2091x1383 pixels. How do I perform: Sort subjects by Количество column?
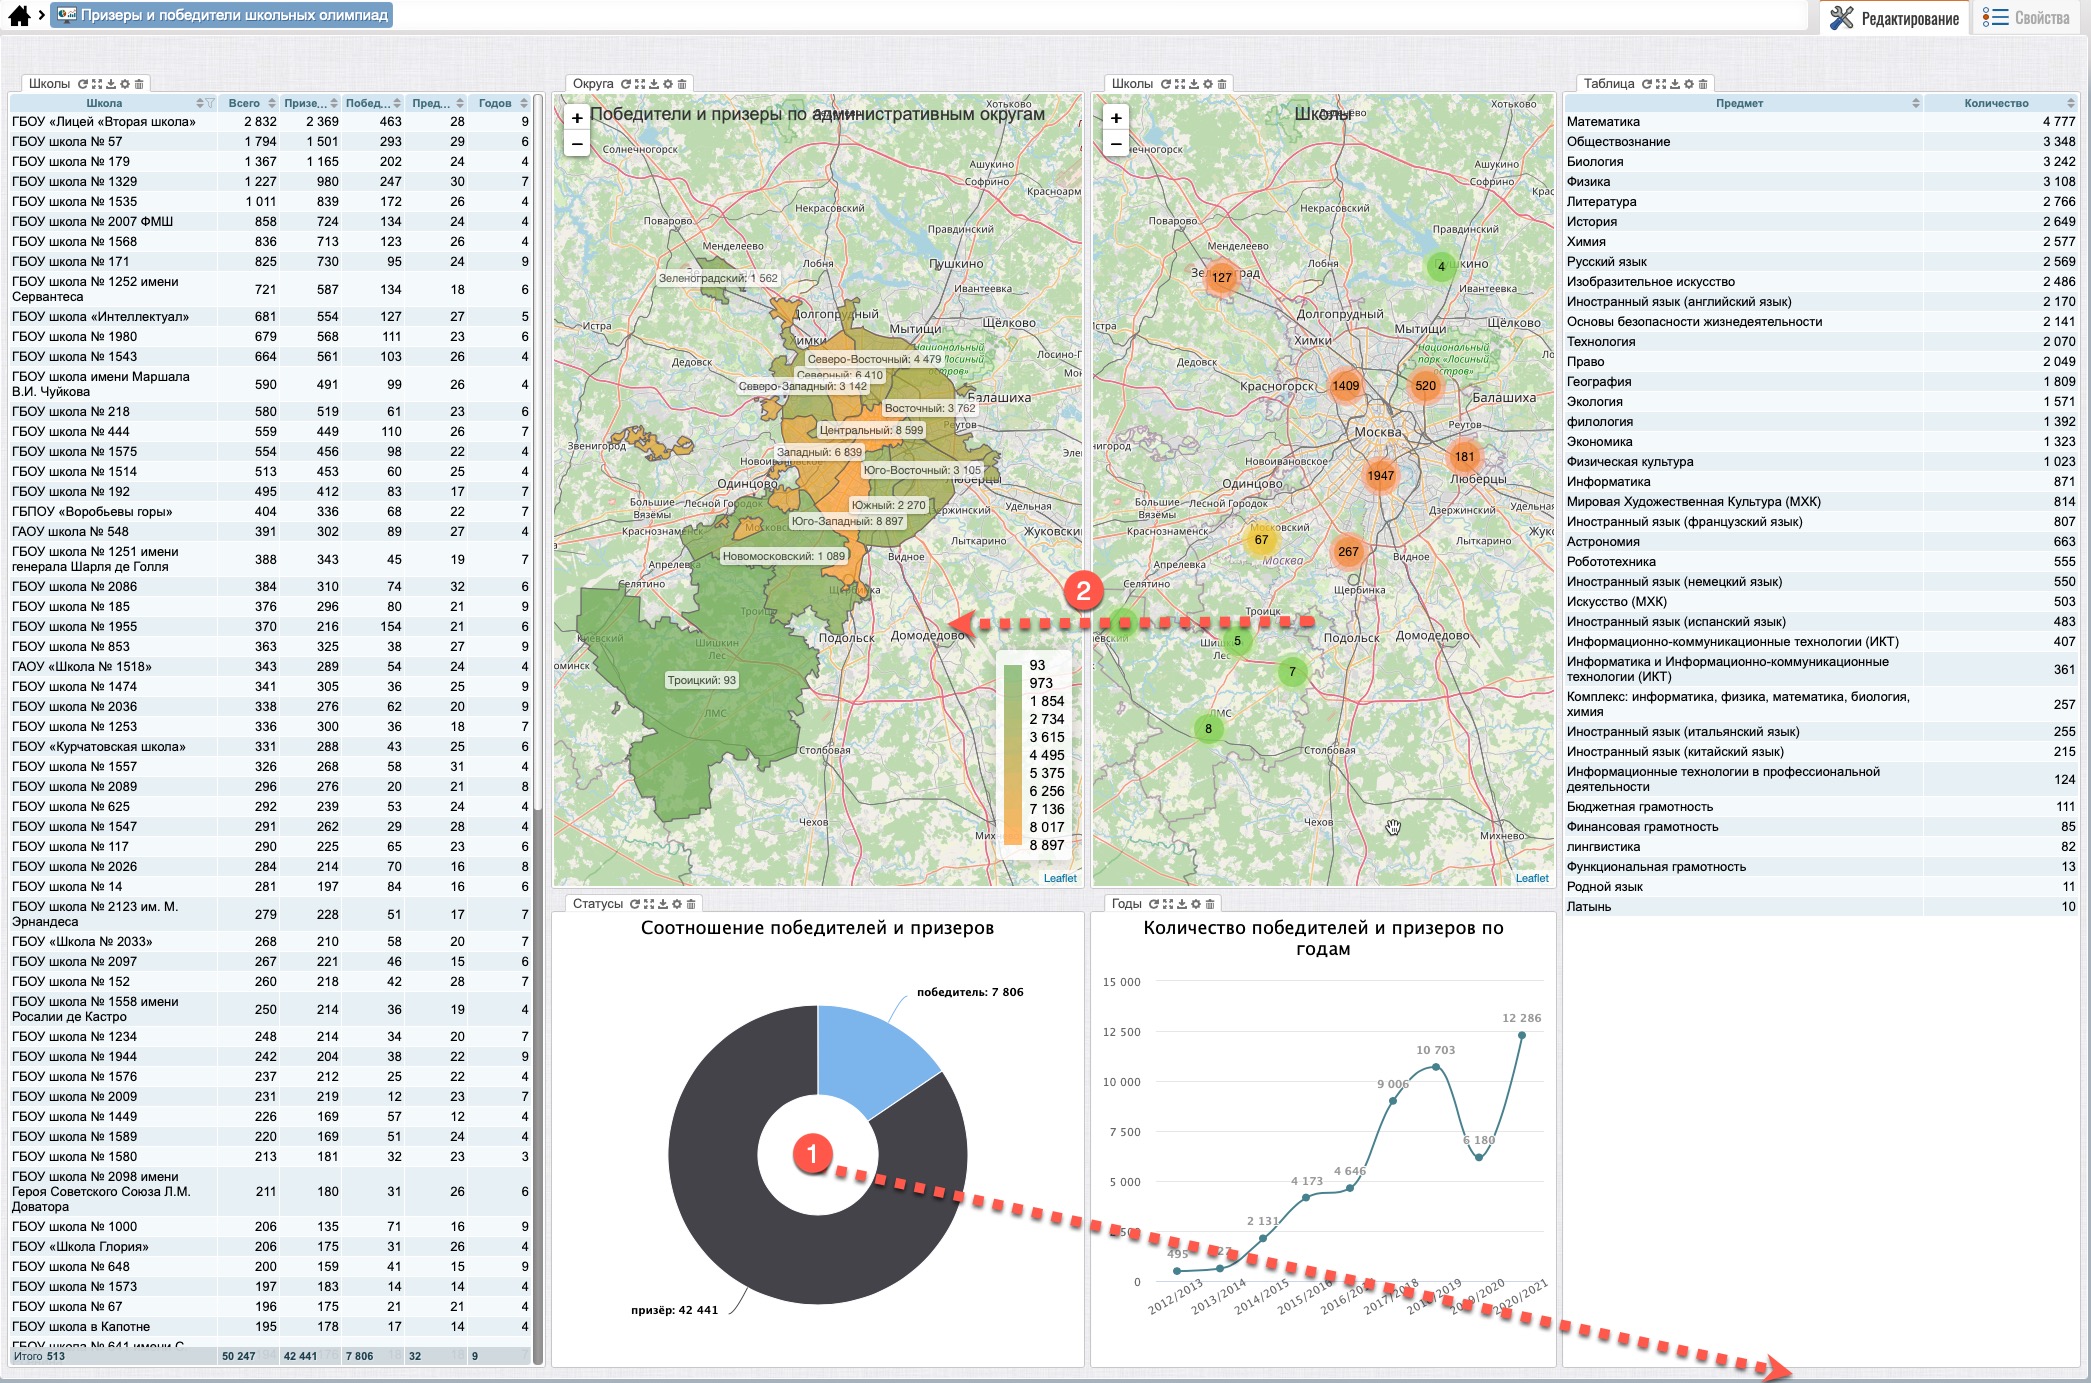[x=2070, y=103]
